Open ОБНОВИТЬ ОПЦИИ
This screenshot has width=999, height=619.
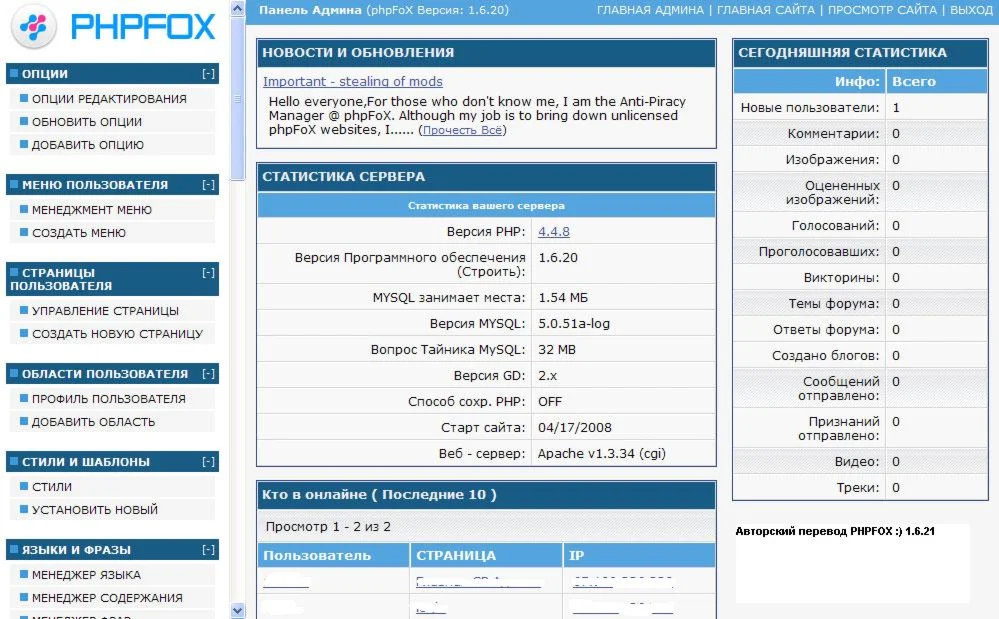pyautogui.click(x=87, y=122)
